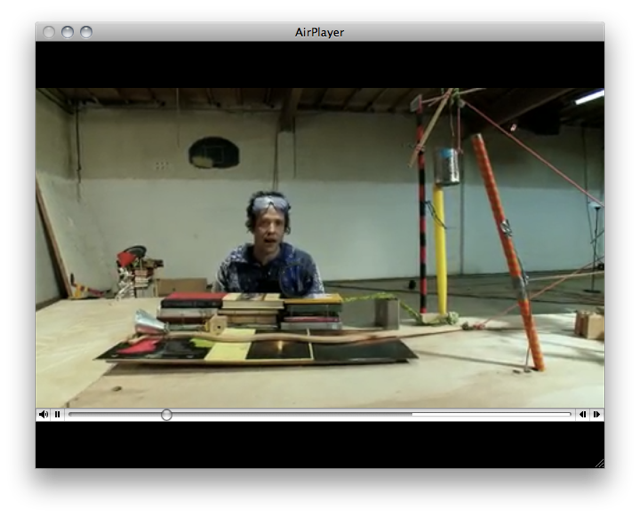Click the window resize grip corner
The height and width of the screenshot is (517, 640).
(x=600, y=463)
